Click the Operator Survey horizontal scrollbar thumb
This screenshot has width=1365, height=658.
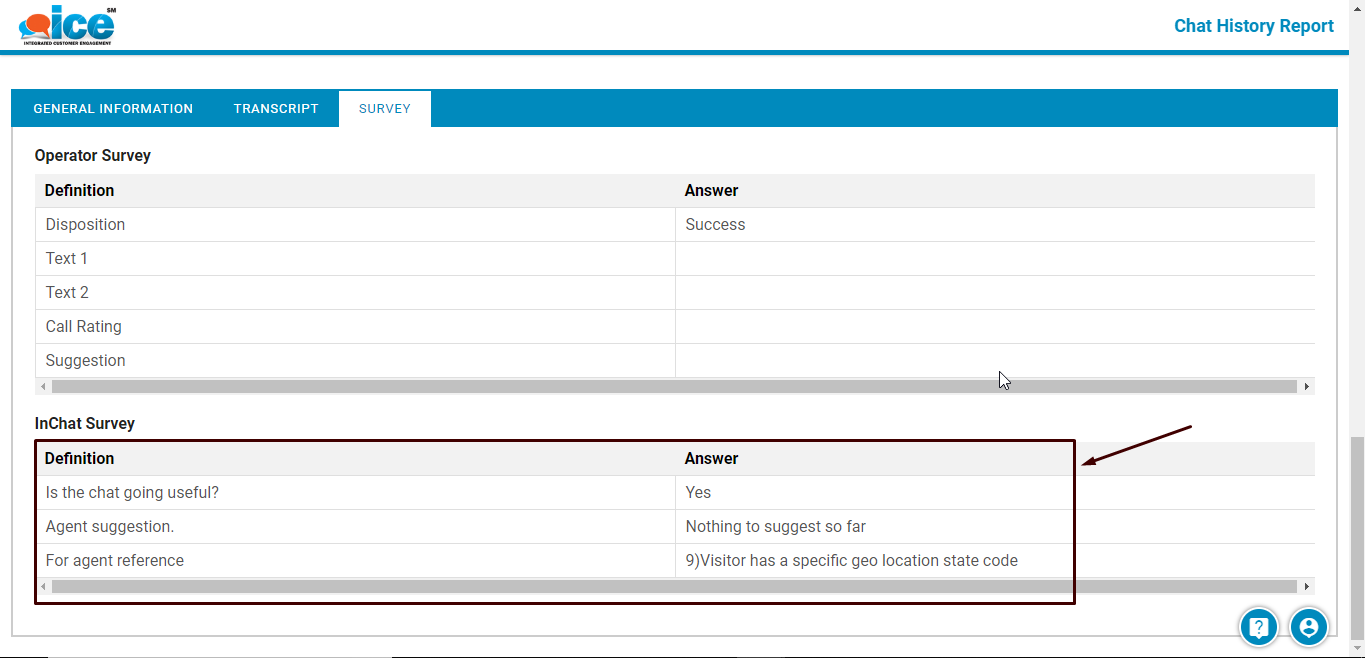coord(673,386)
